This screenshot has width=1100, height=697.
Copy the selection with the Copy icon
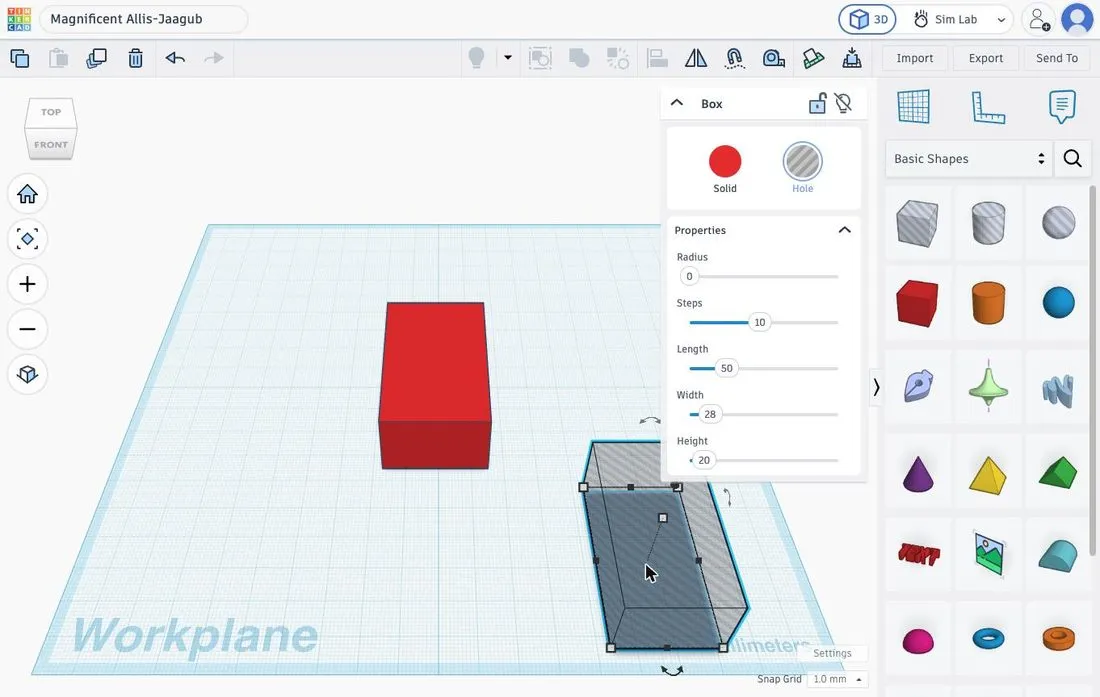coord(20,58)
